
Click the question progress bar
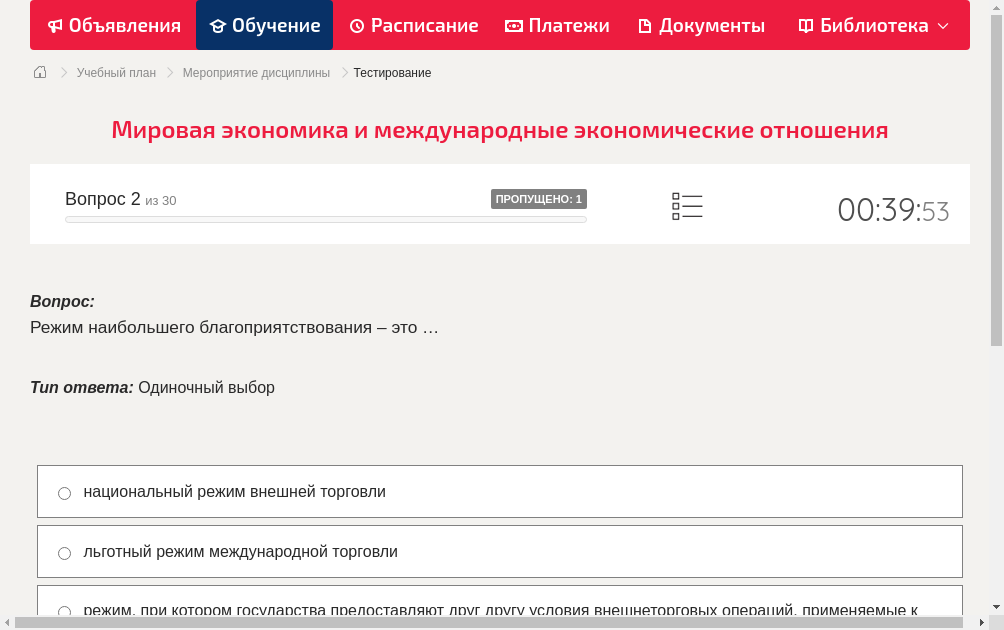325,219
